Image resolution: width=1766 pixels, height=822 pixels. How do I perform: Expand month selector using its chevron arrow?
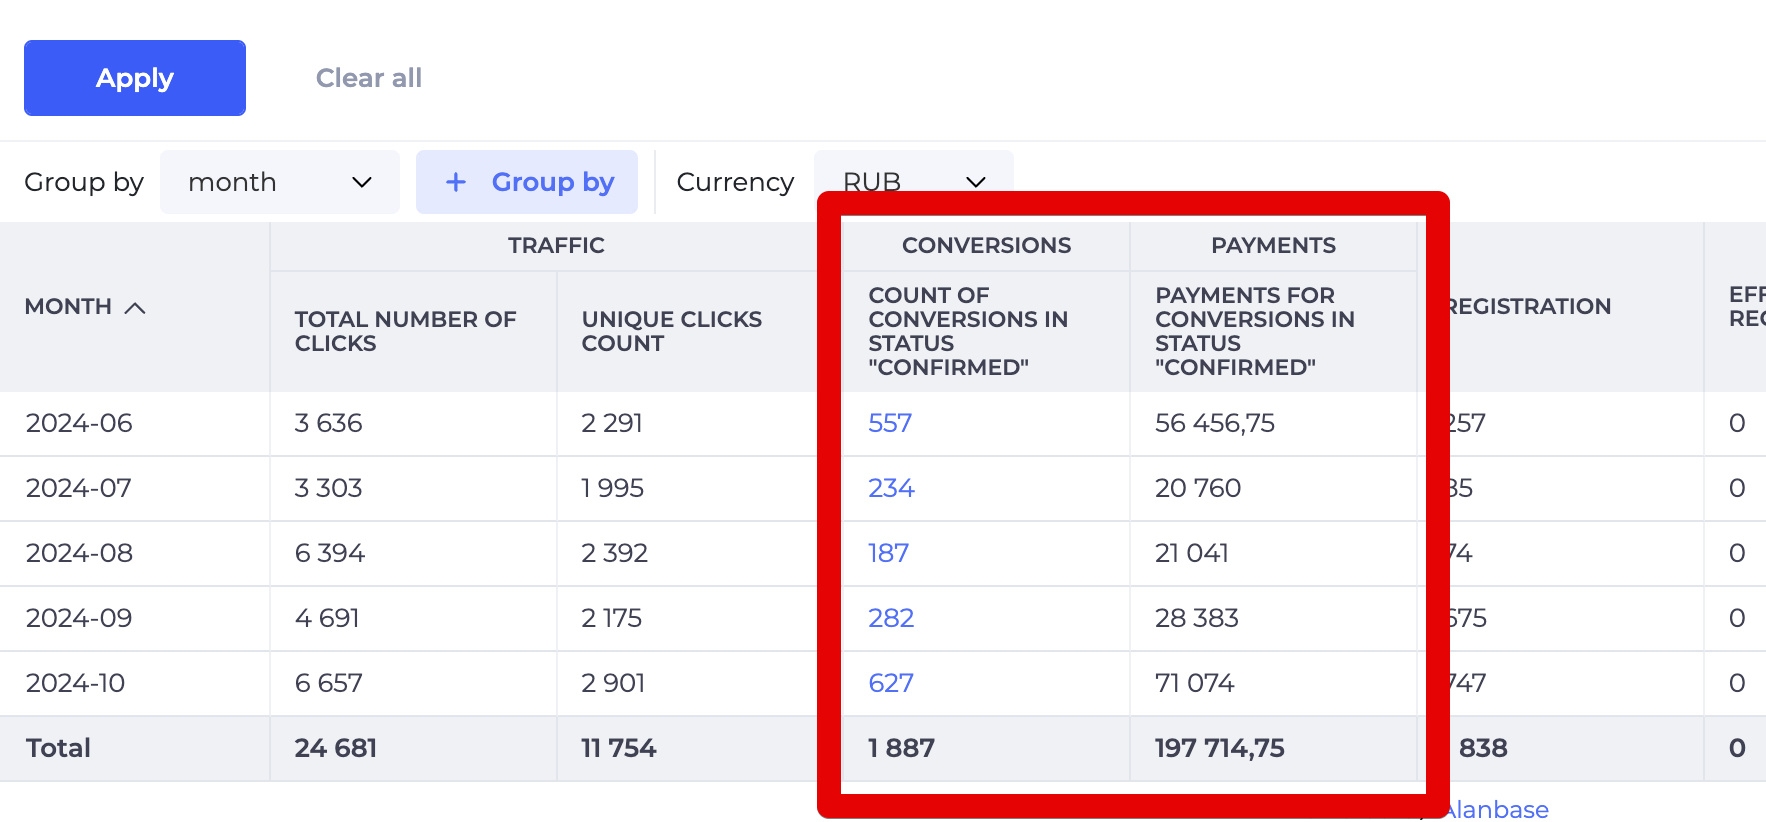[x=362, y=182]
